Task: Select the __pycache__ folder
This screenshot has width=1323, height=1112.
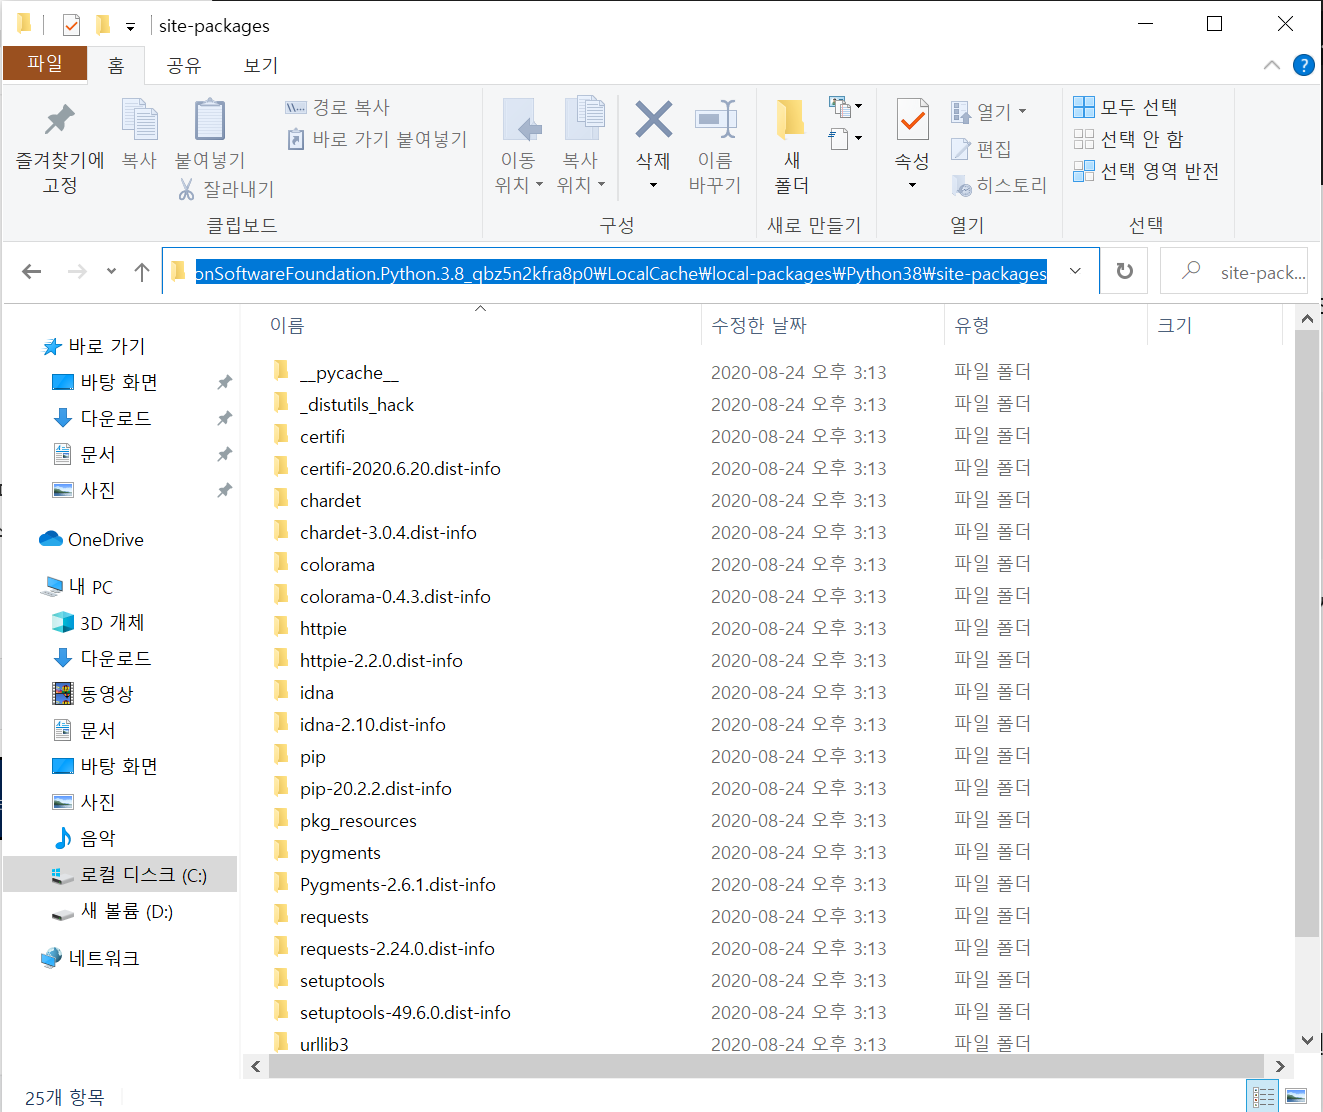Action: [x=349, y=372]
